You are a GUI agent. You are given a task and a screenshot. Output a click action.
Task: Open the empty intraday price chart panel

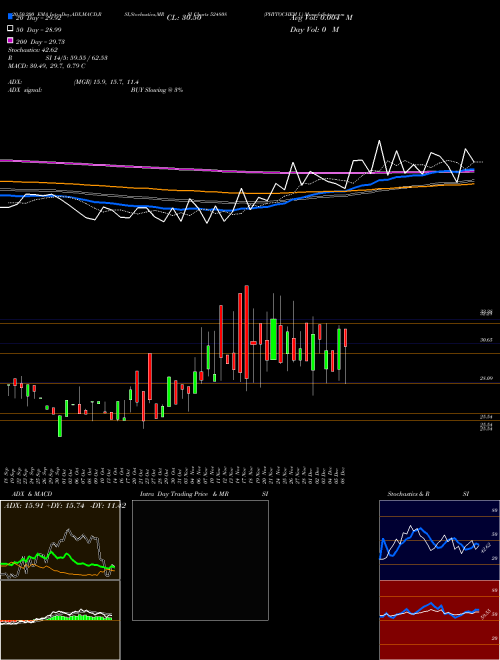pyautogui.click(x=200, y=560)
